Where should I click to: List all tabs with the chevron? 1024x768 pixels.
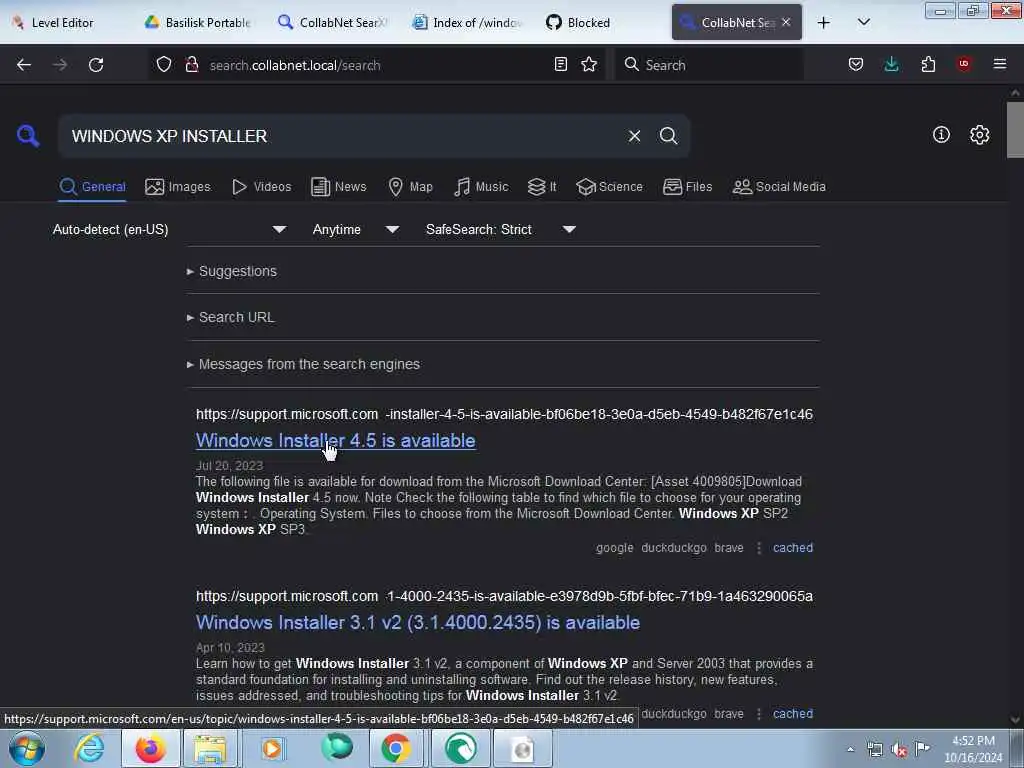863,22
